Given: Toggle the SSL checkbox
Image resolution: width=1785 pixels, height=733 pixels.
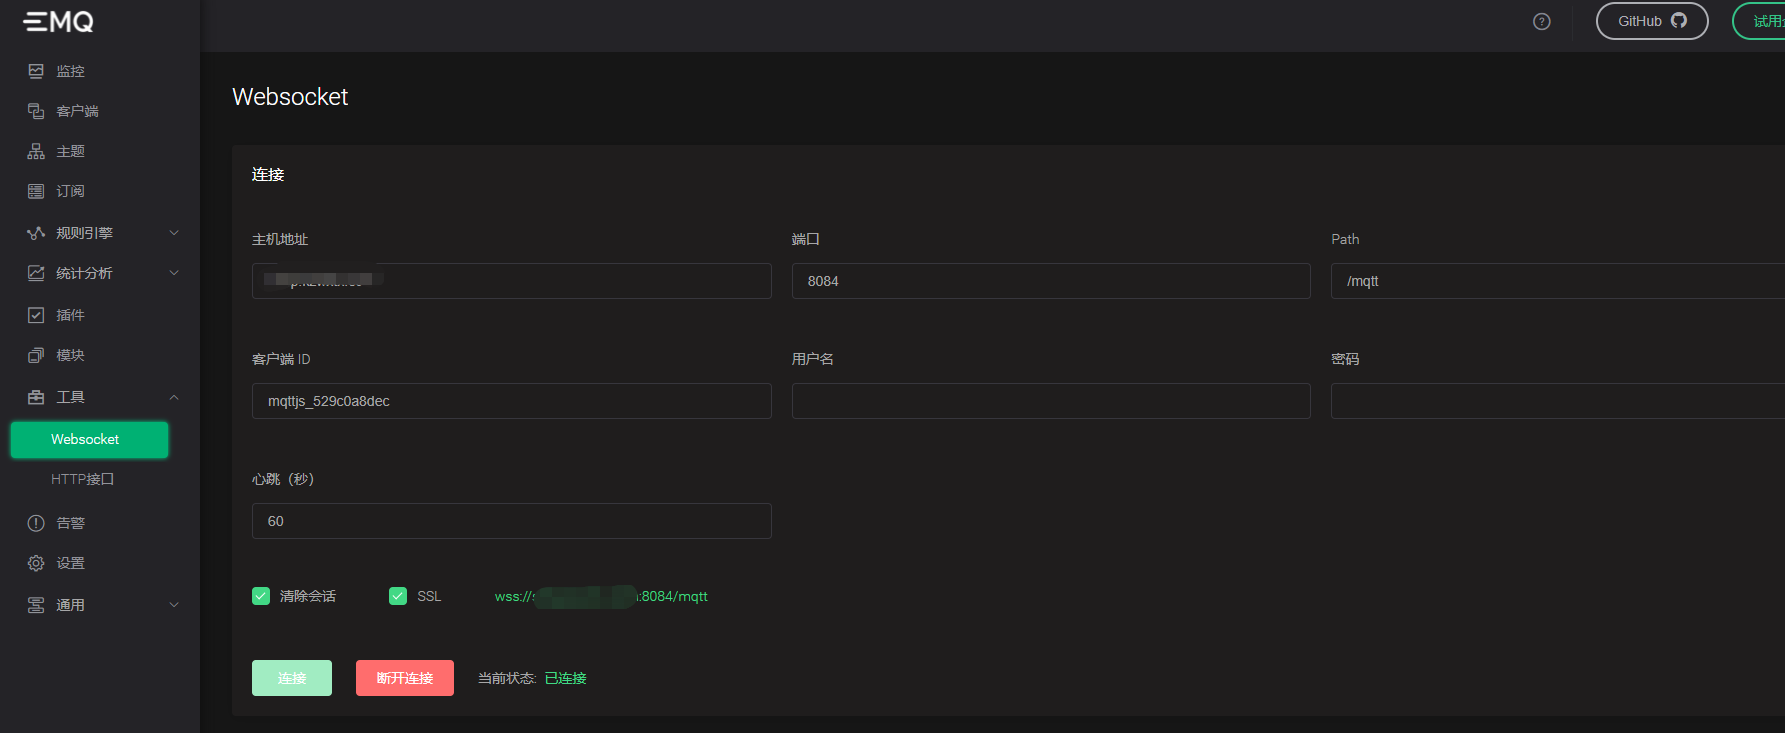Looking at the screenshot, I should point(398,596).
